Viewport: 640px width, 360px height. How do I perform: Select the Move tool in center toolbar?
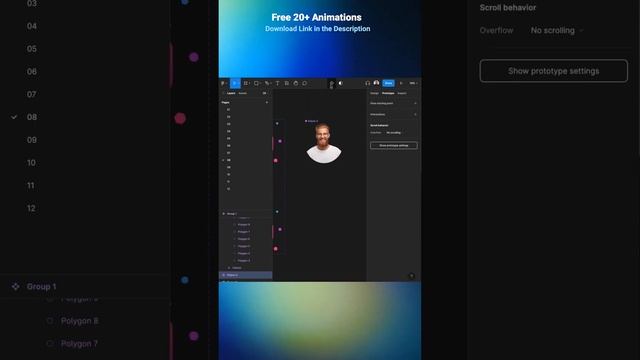pos(235,83)
